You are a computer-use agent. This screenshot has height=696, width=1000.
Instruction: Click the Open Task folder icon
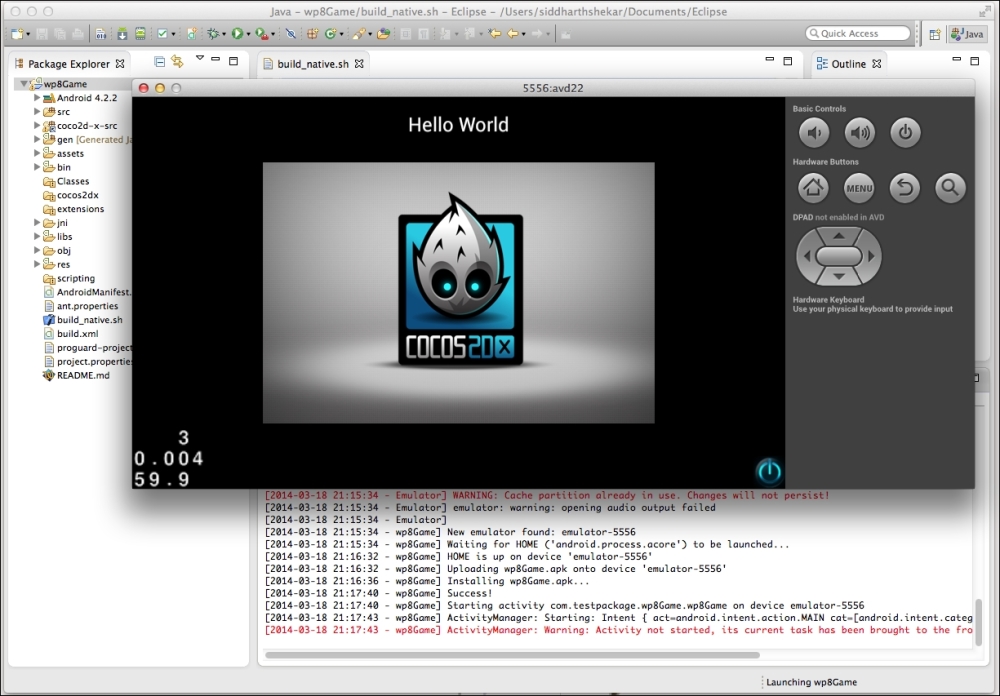[x=383, y=34]
